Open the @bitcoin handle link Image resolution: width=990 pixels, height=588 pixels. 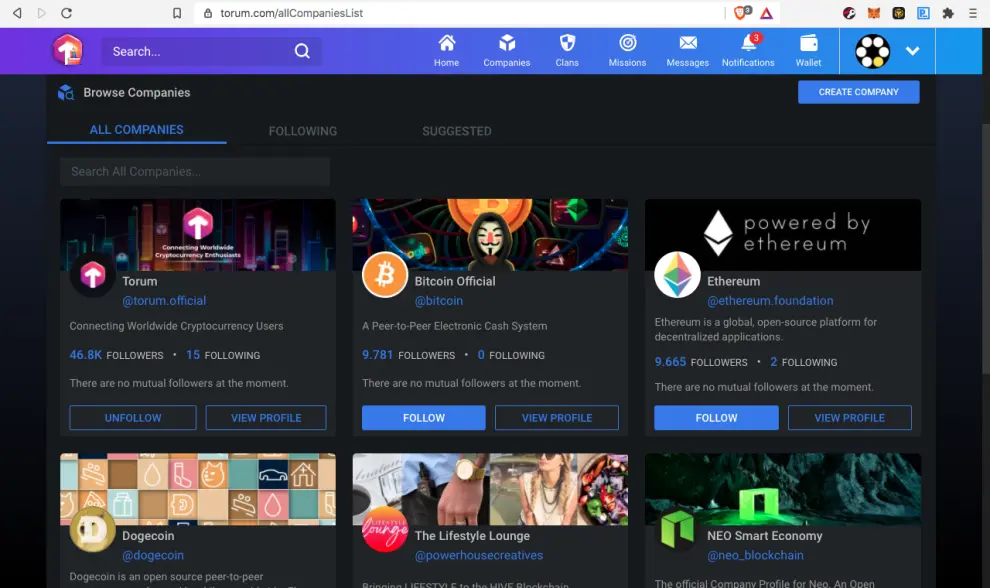439,301
